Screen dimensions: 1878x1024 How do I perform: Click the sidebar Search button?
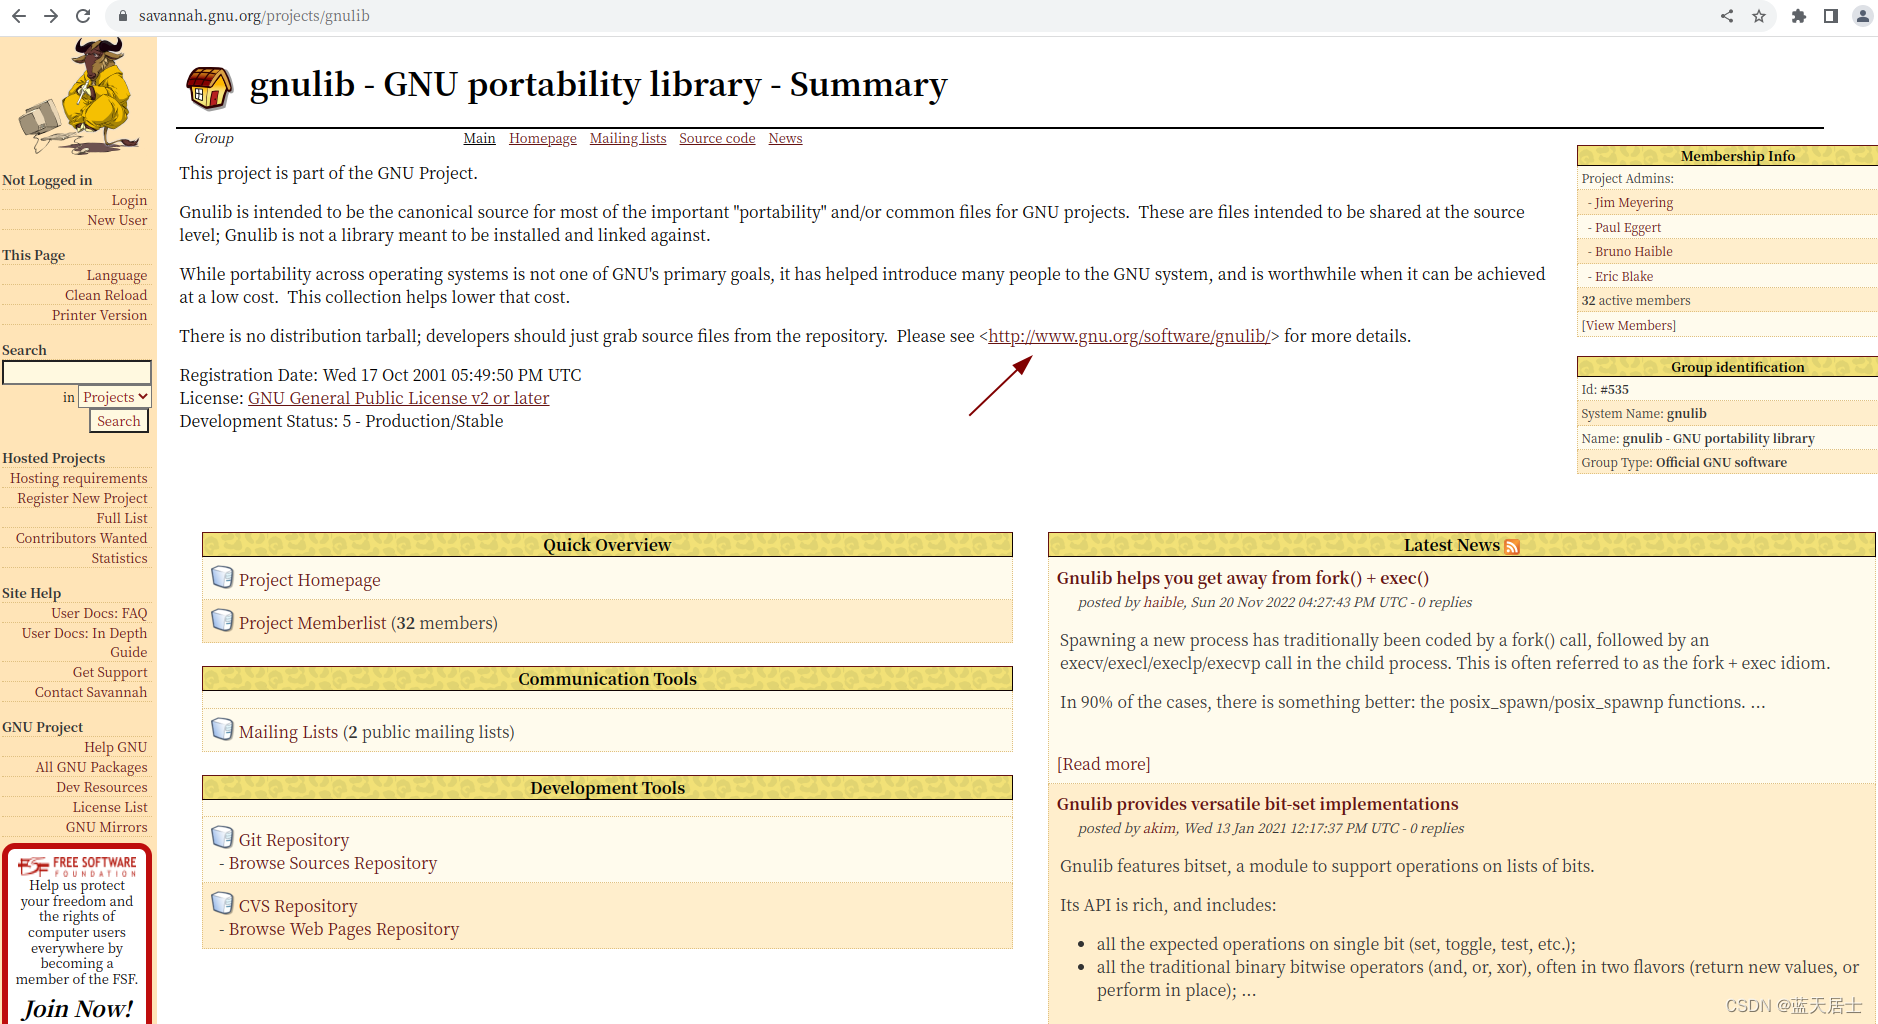119,421
